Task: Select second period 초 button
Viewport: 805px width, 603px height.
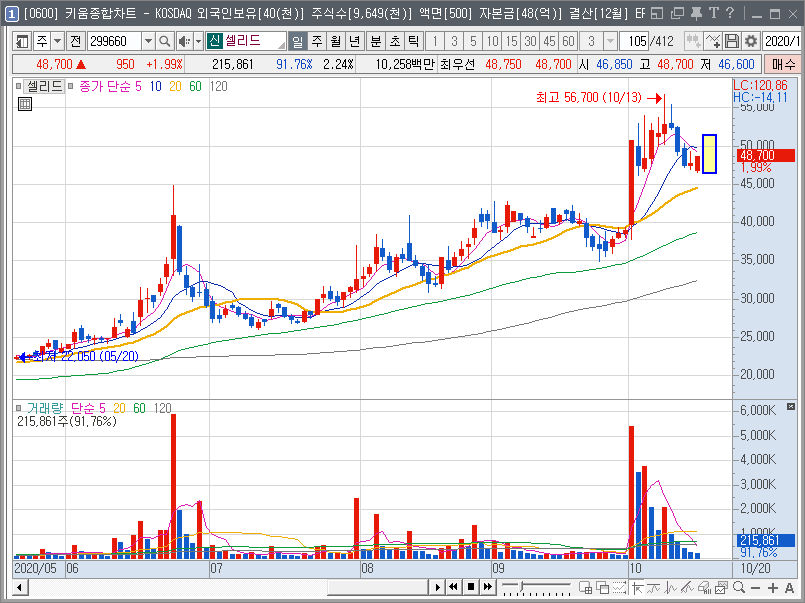Action: 394,41
